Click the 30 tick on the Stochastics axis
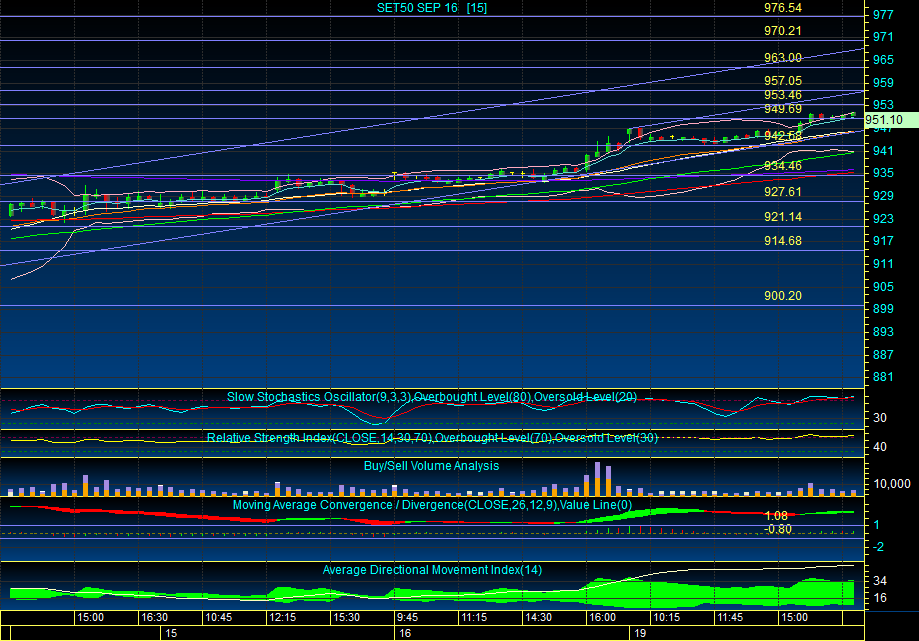 [x=880, y=418]
